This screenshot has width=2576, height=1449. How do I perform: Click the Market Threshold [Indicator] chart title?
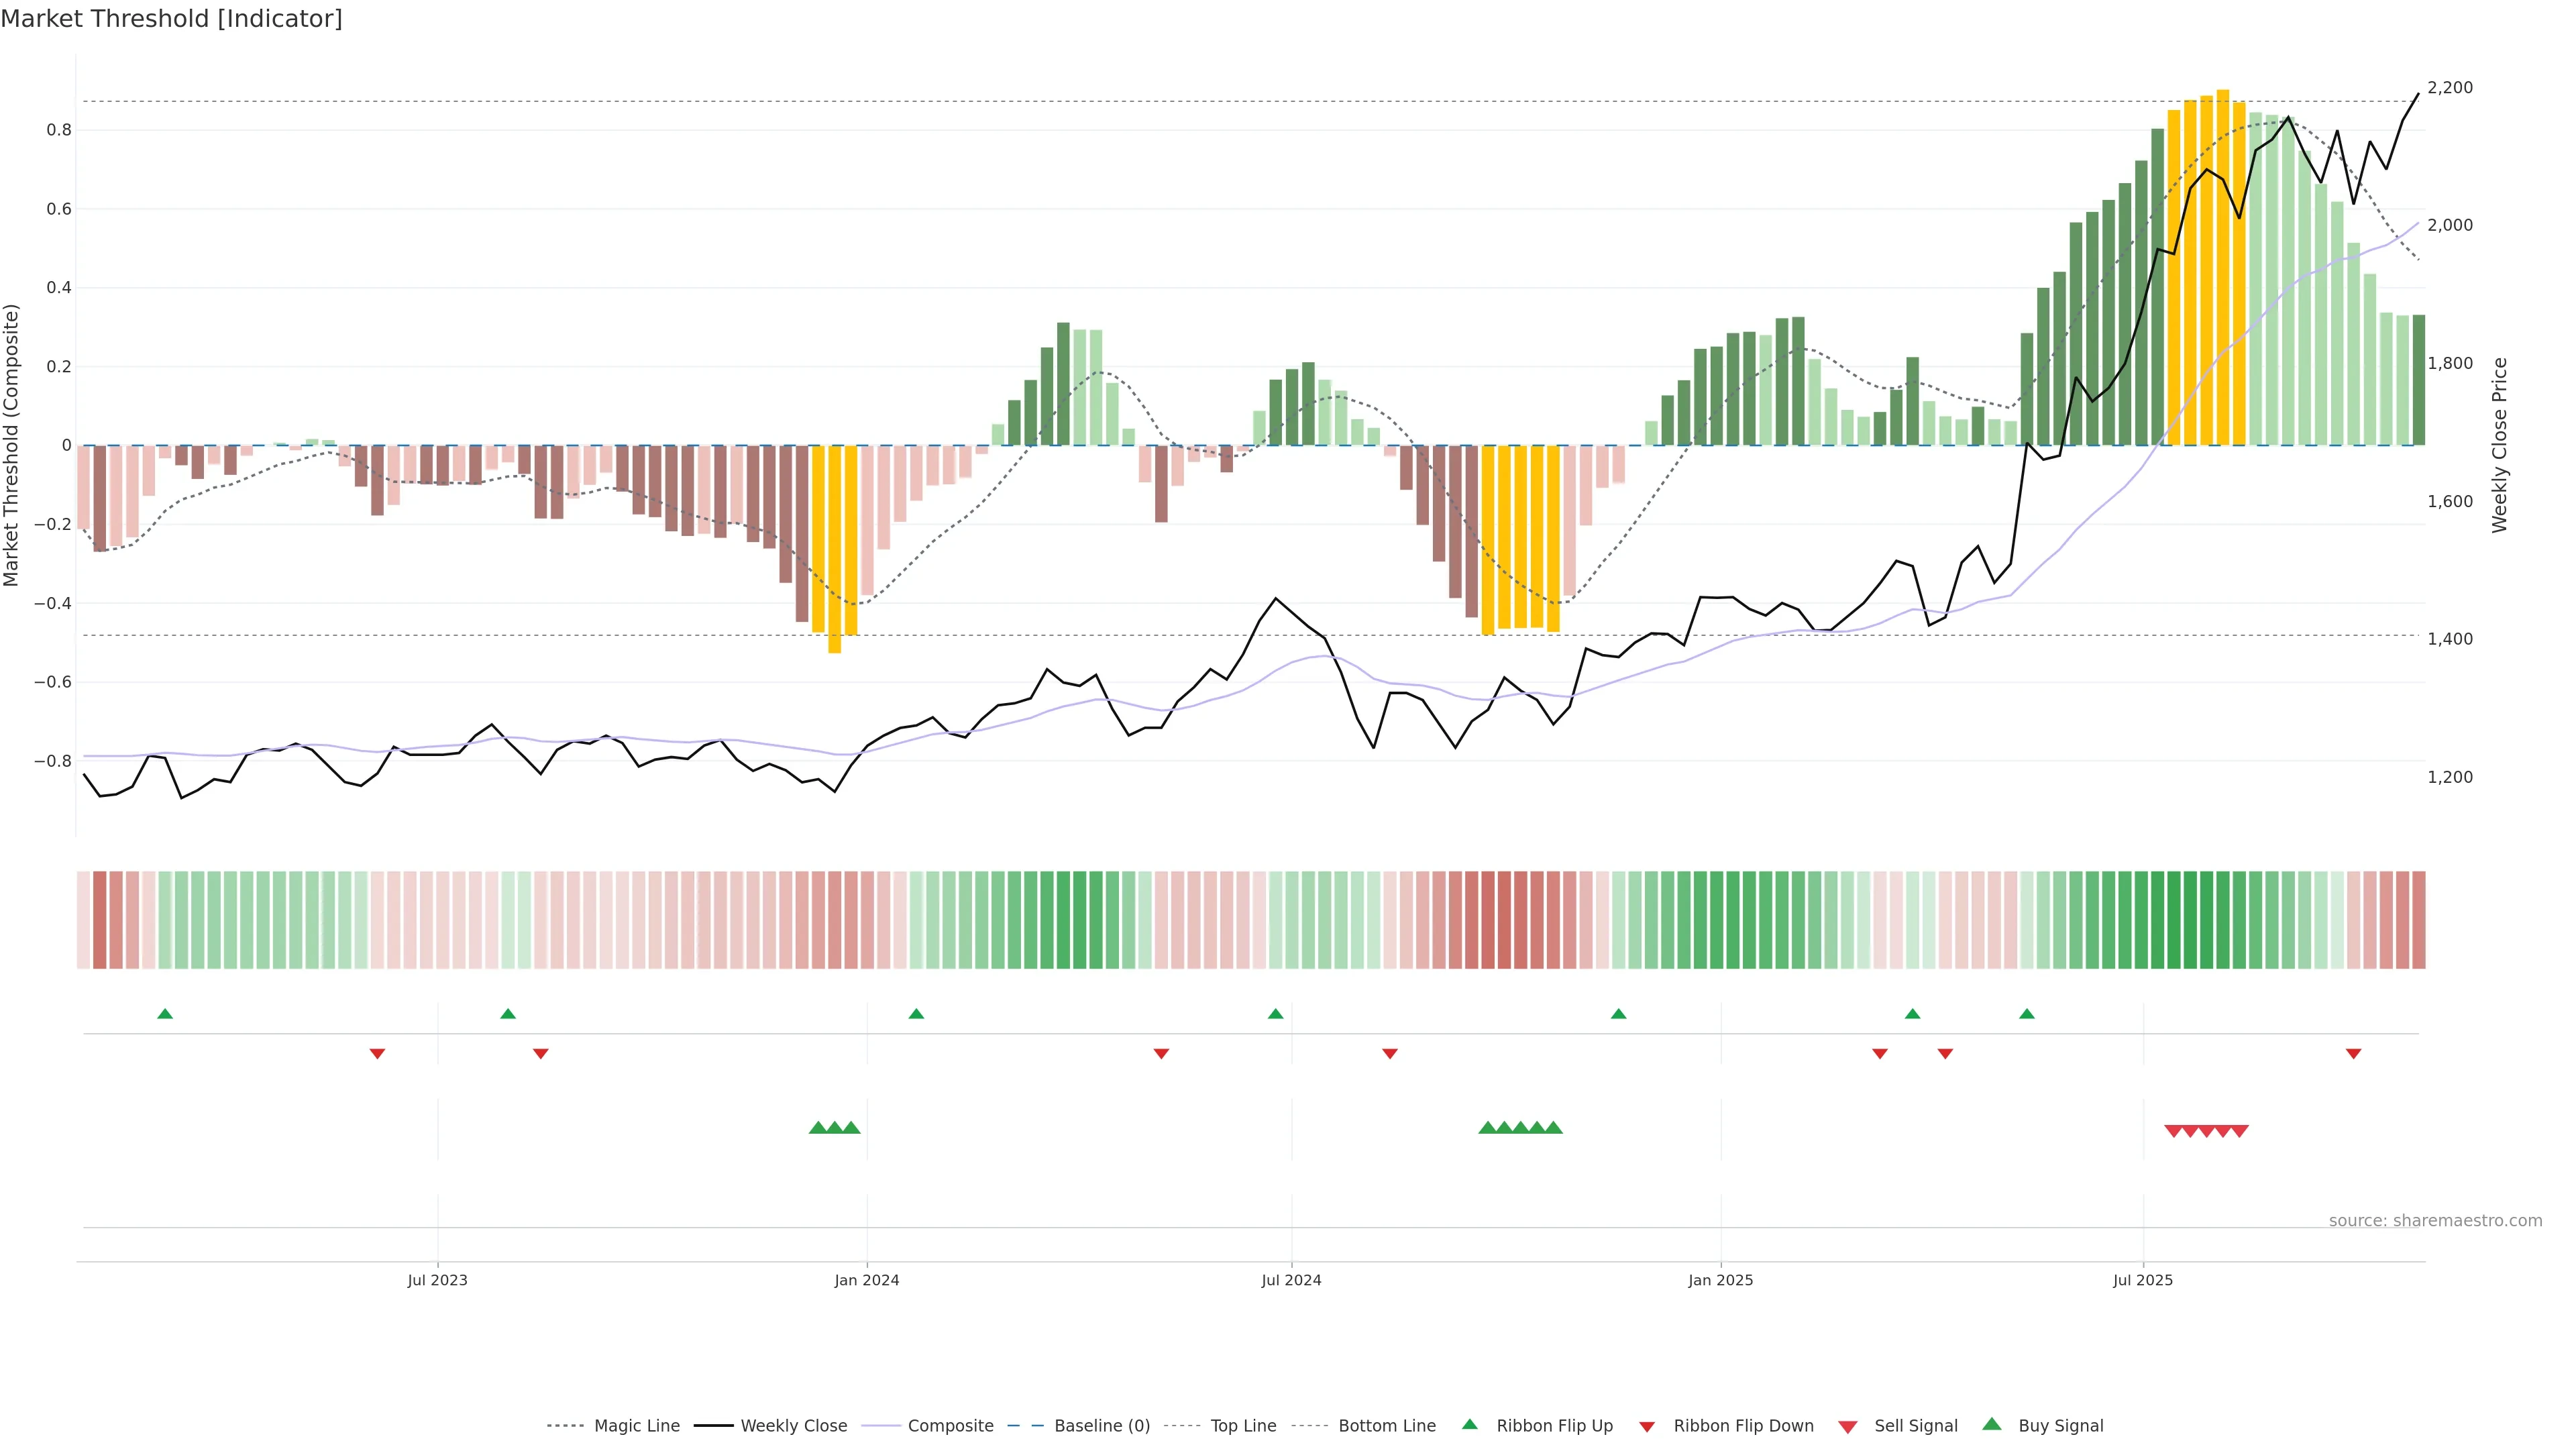[171, 19]
